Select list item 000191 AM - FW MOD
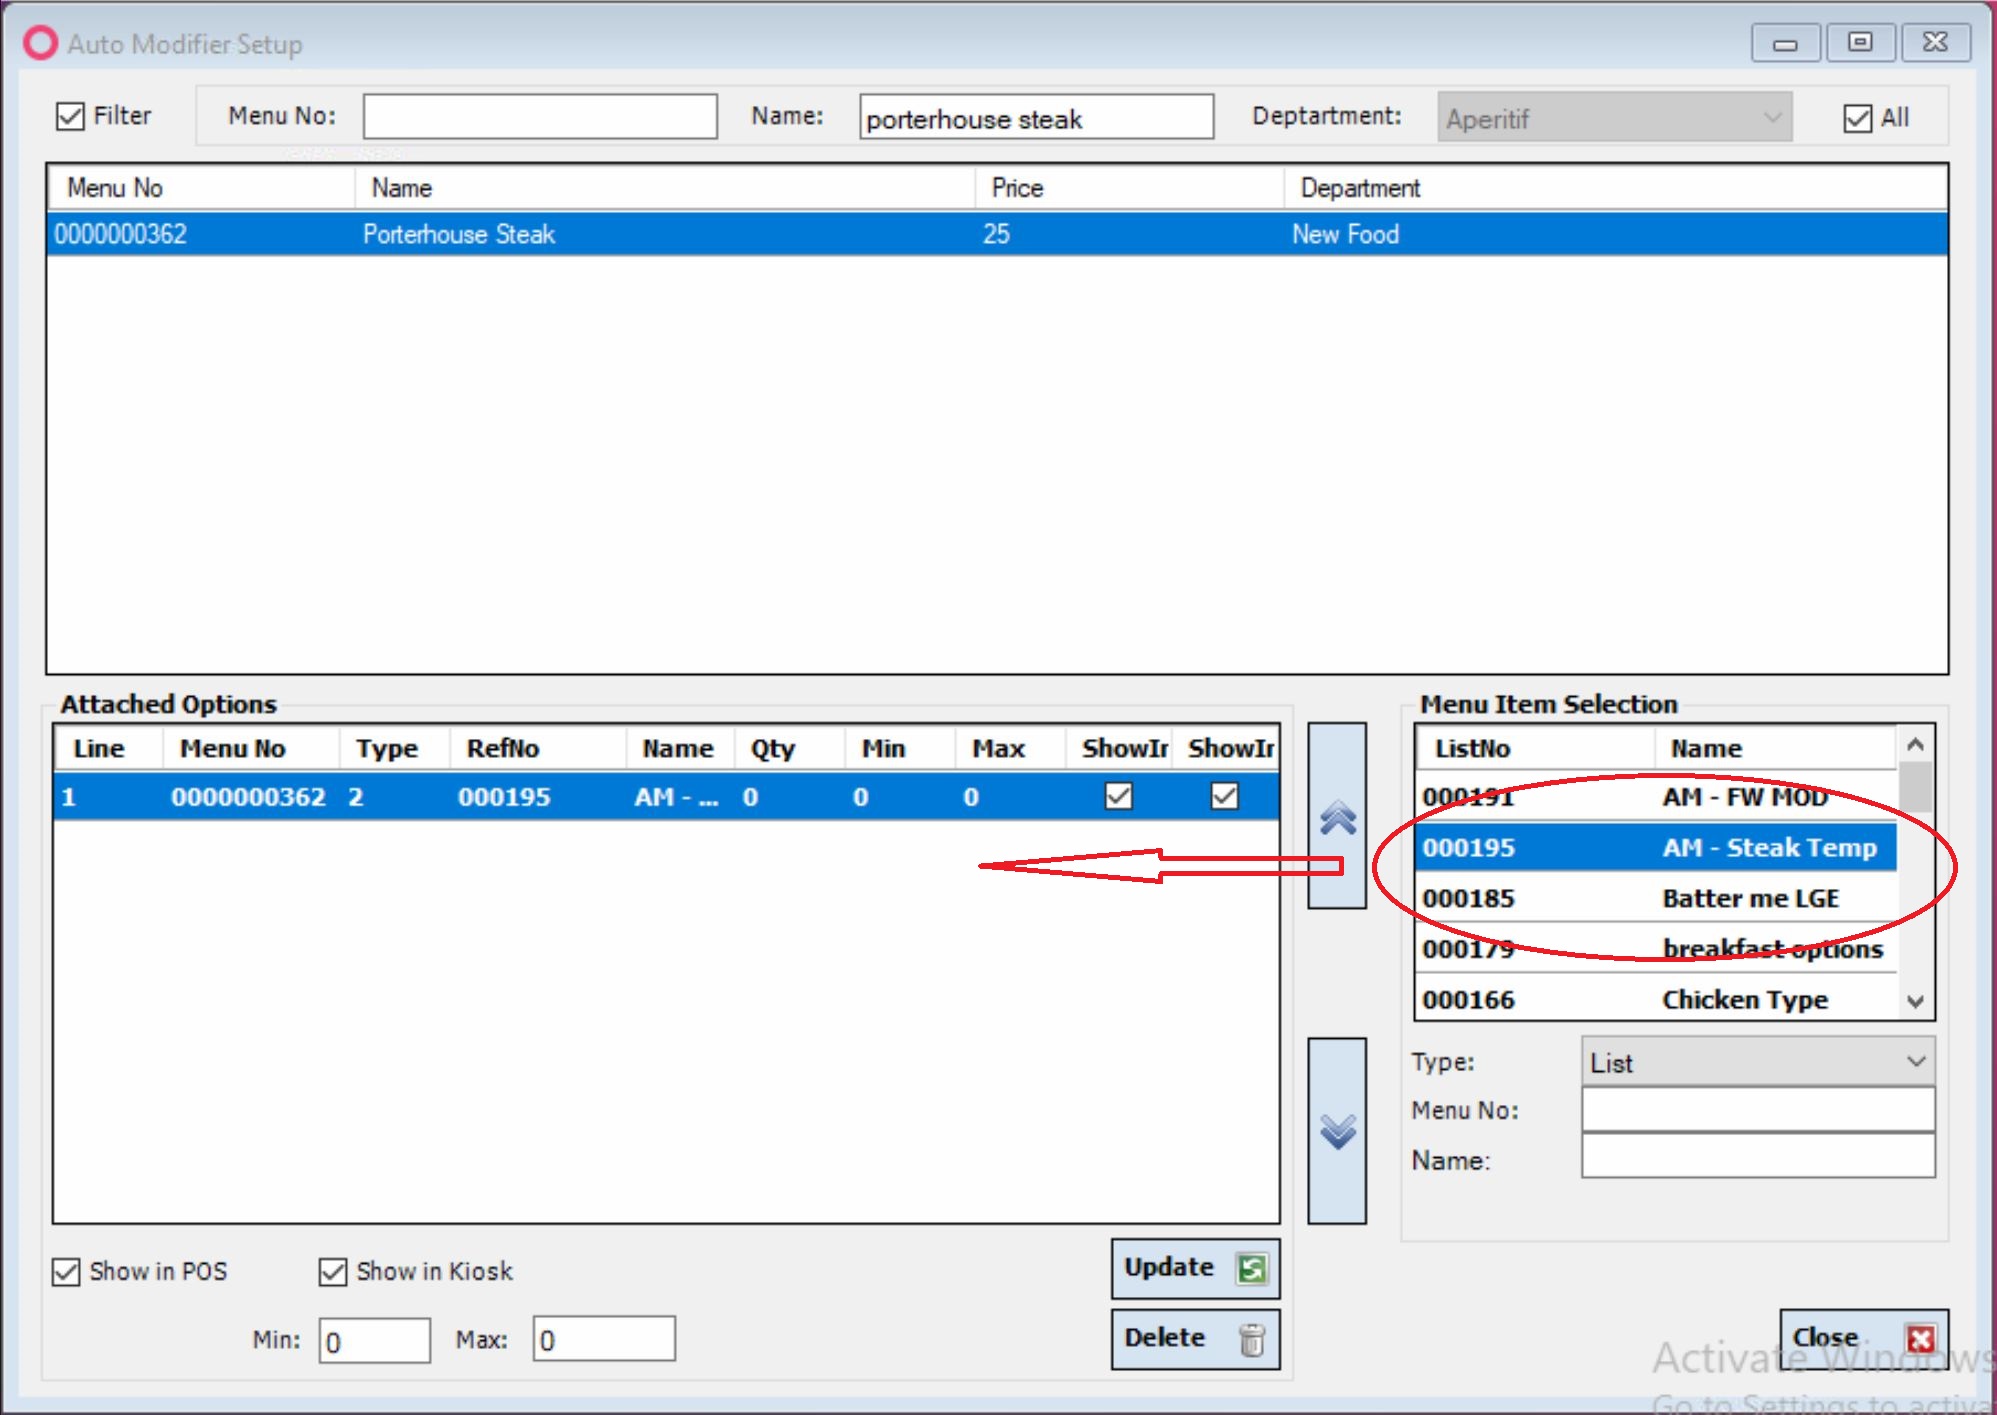This screenshot has height=1415, width=1997. [x=1656, y=797]
